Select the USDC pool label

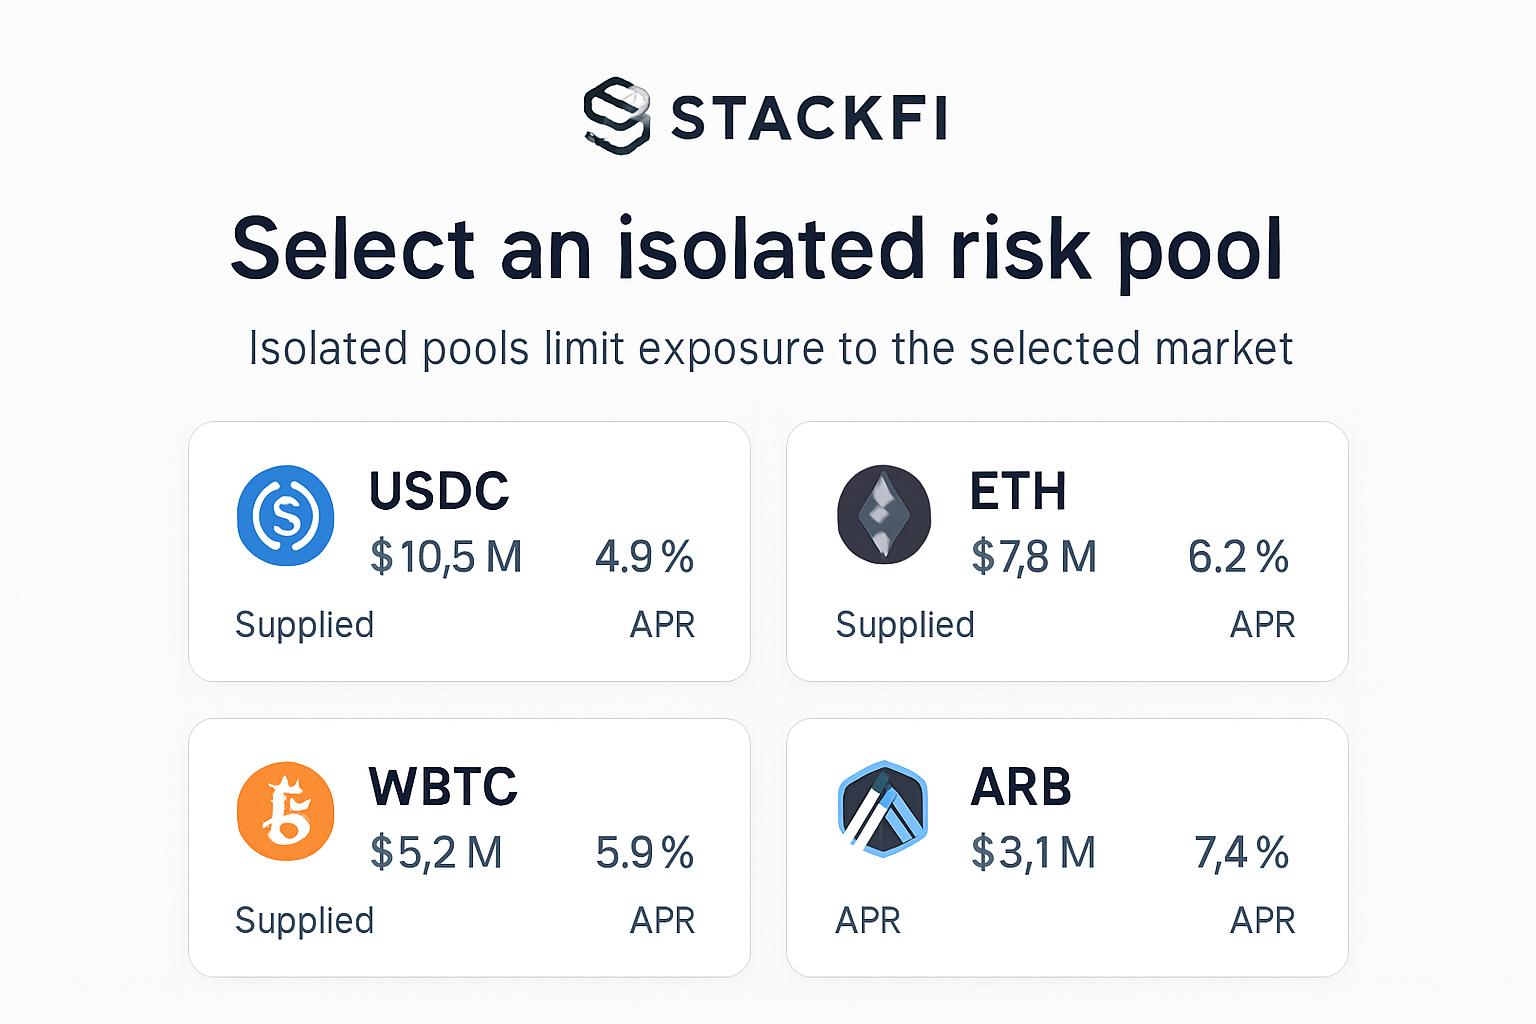439,491
